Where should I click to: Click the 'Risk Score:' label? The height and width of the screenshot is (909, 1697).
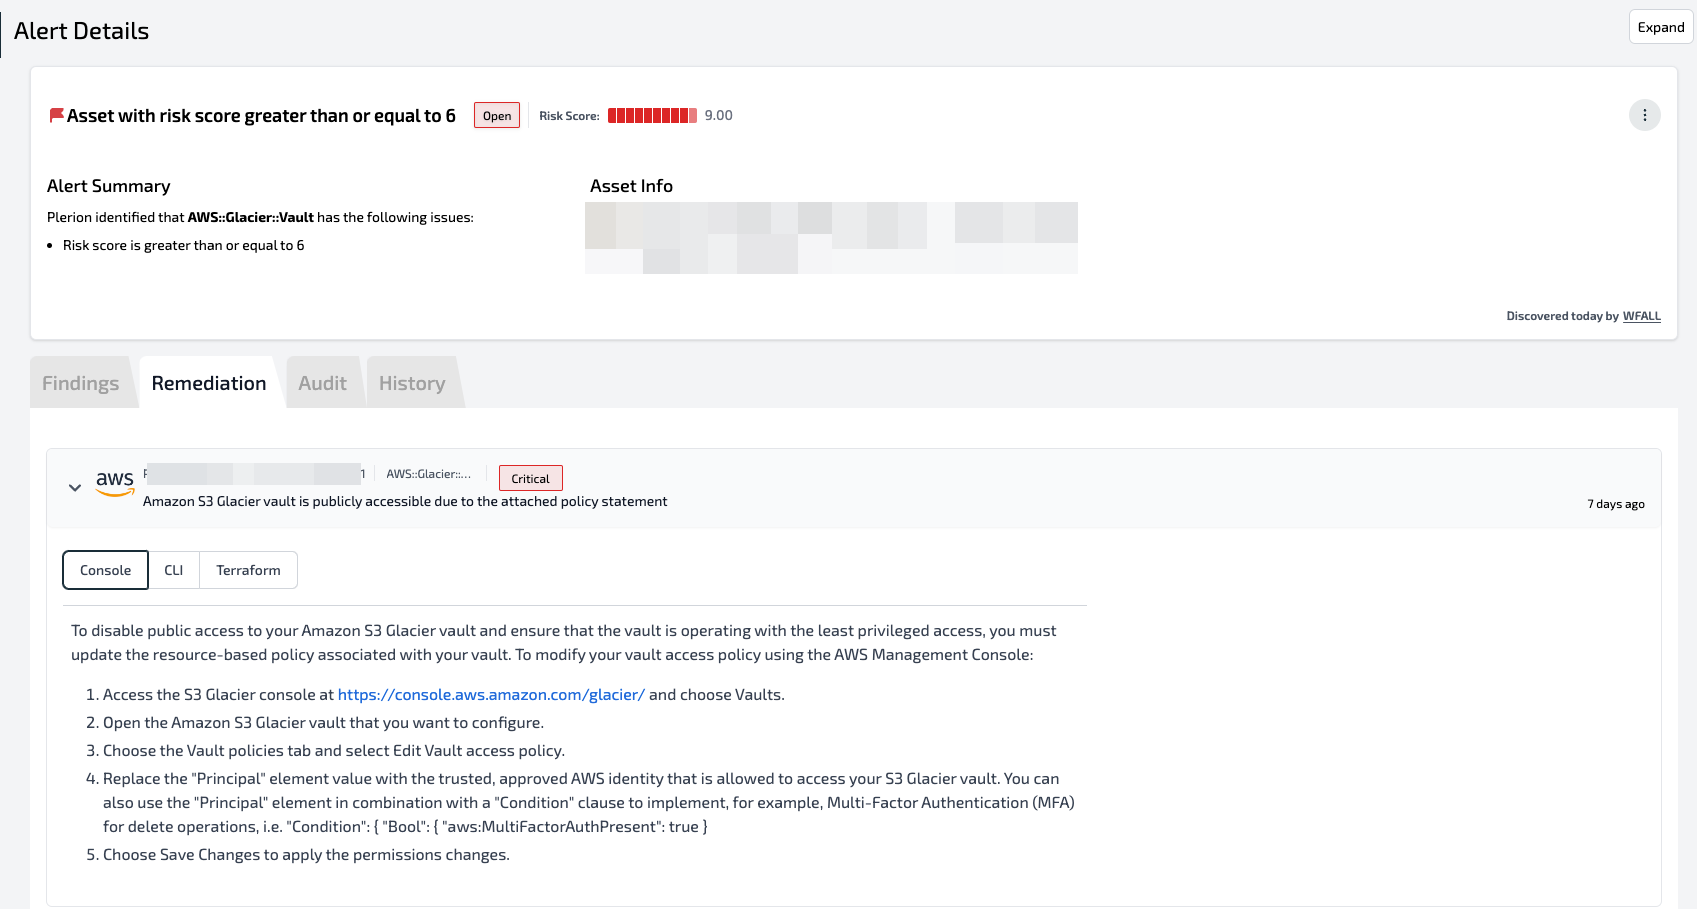point(569,116)
